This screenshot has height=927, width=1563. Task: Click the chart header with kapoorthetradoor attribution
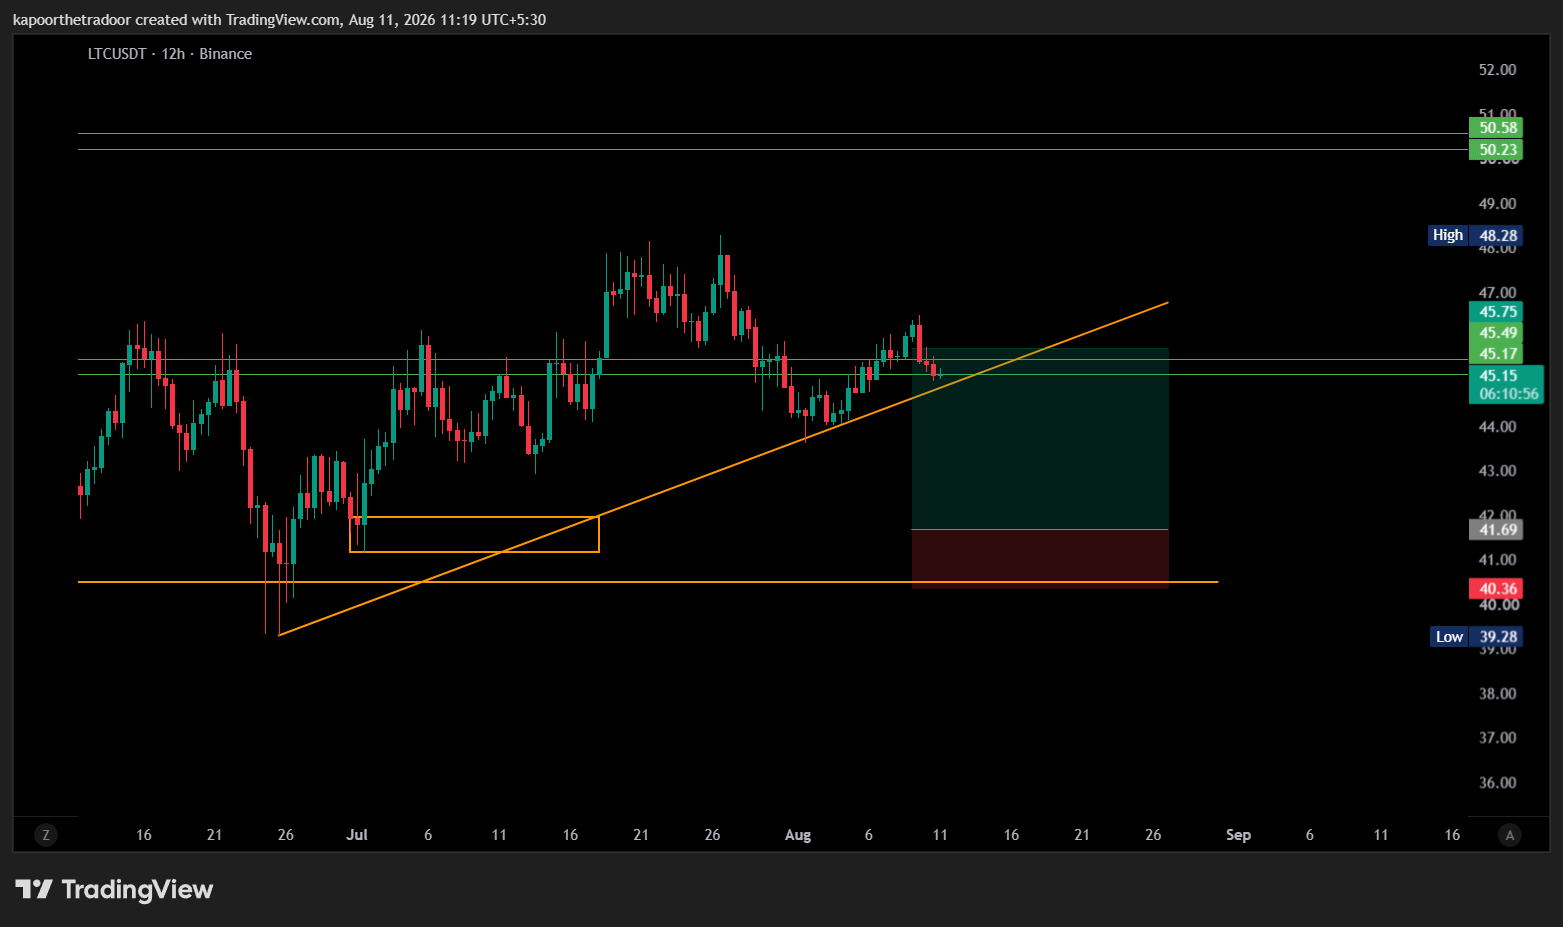coord(279,20)
